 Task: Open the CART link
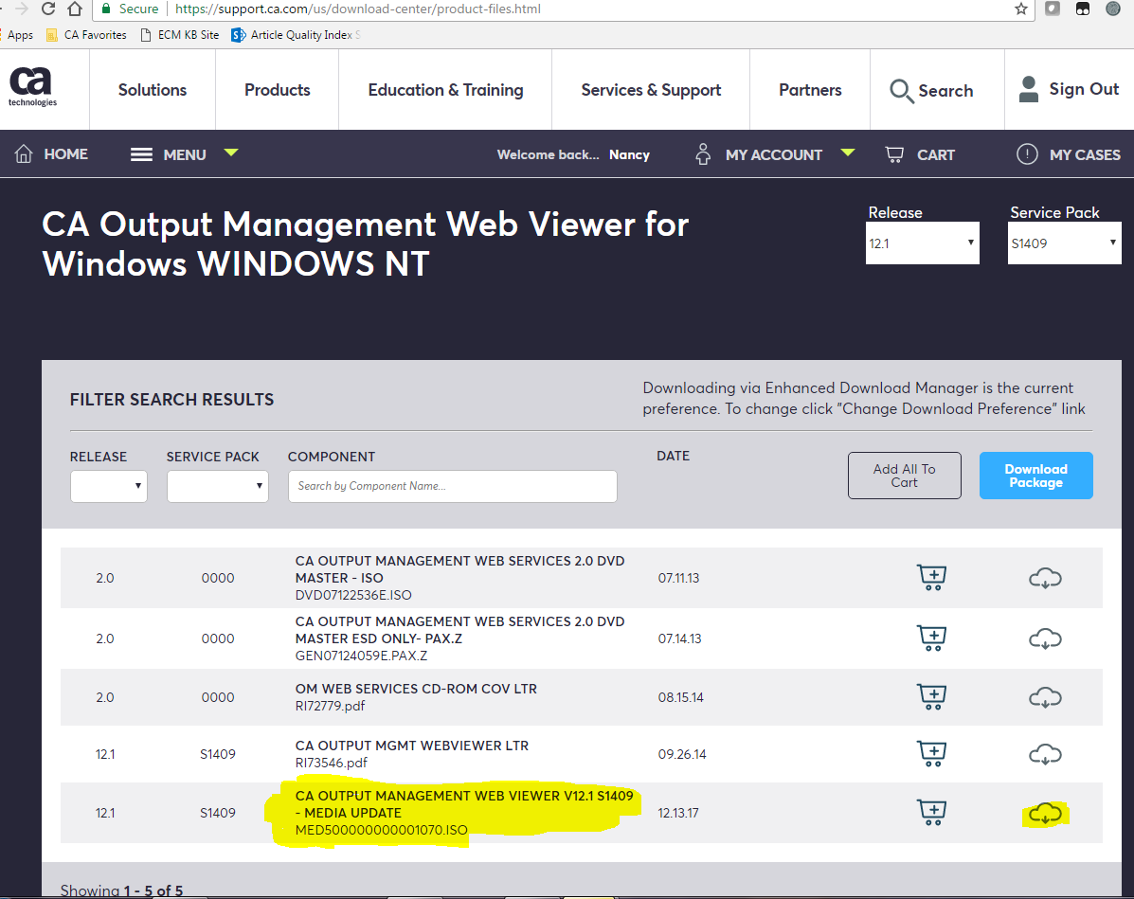[x=936, y=155]
